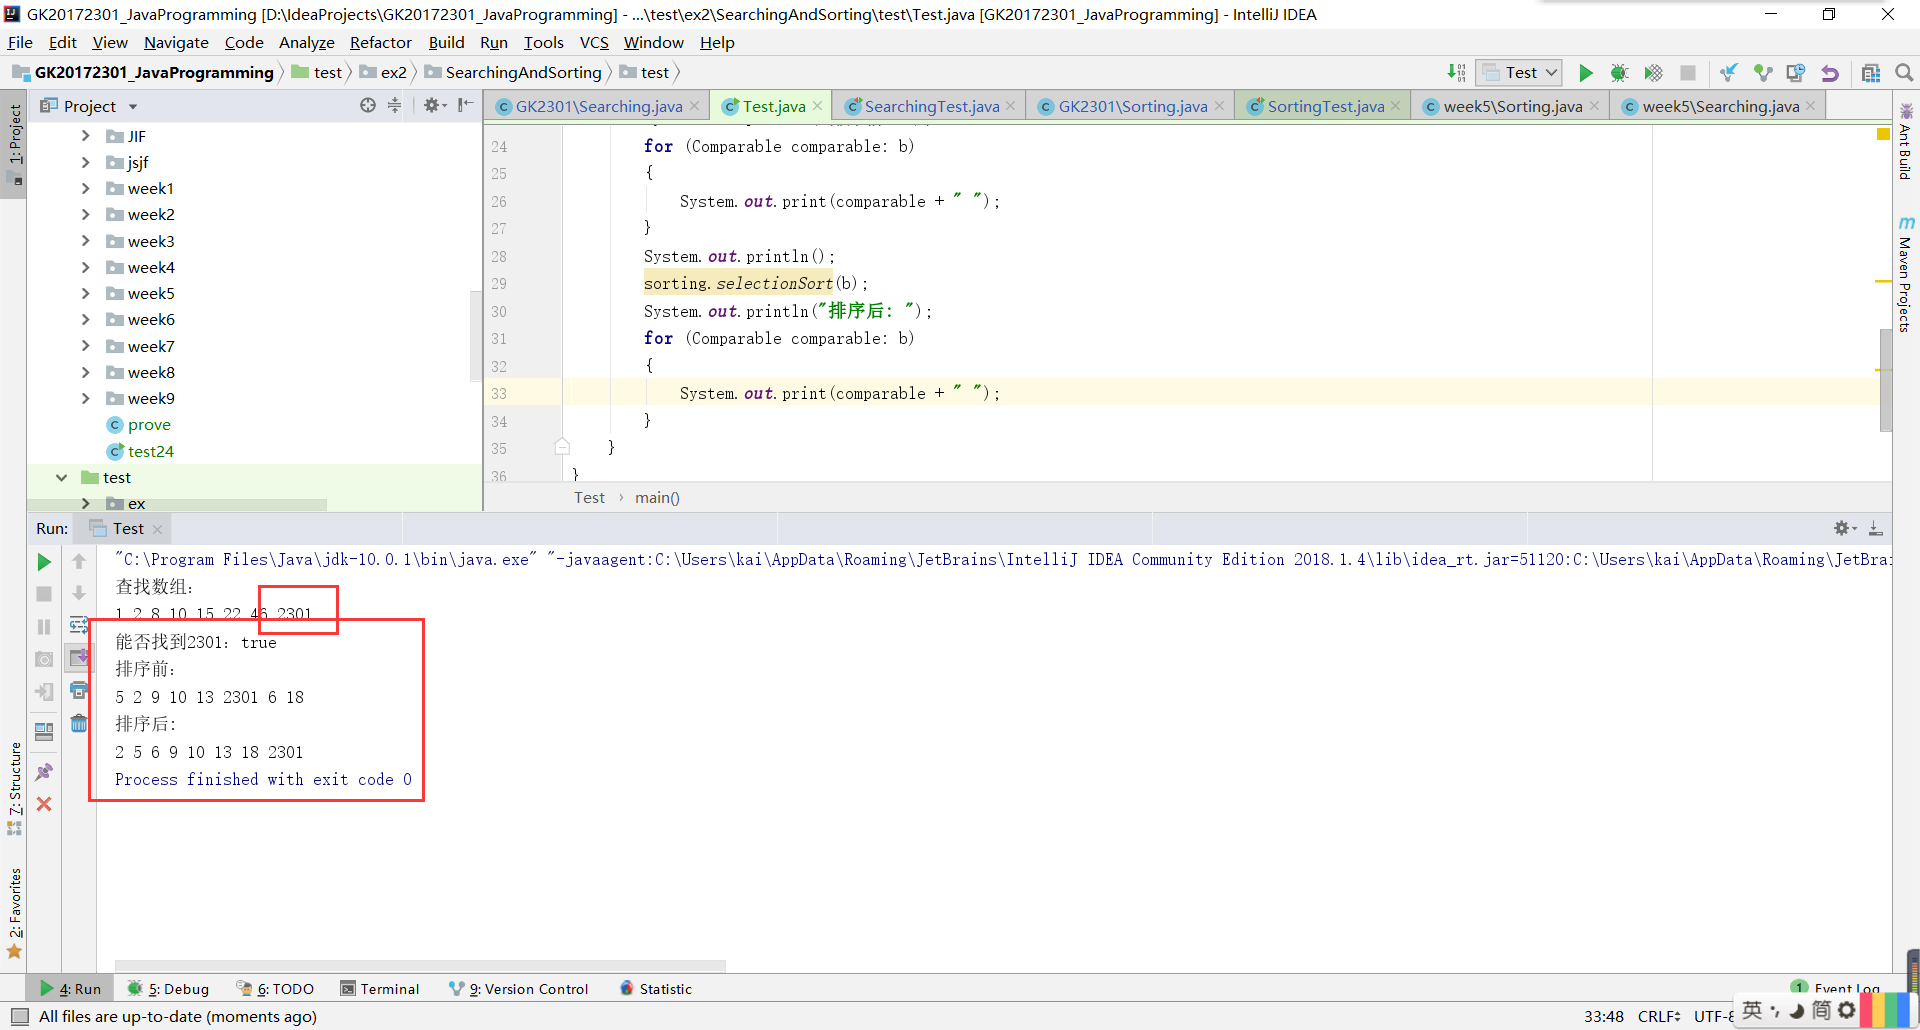Switch to GK2301\Searching.java tab
This screenshot has height=1030, width=1920.
[598, 106]
